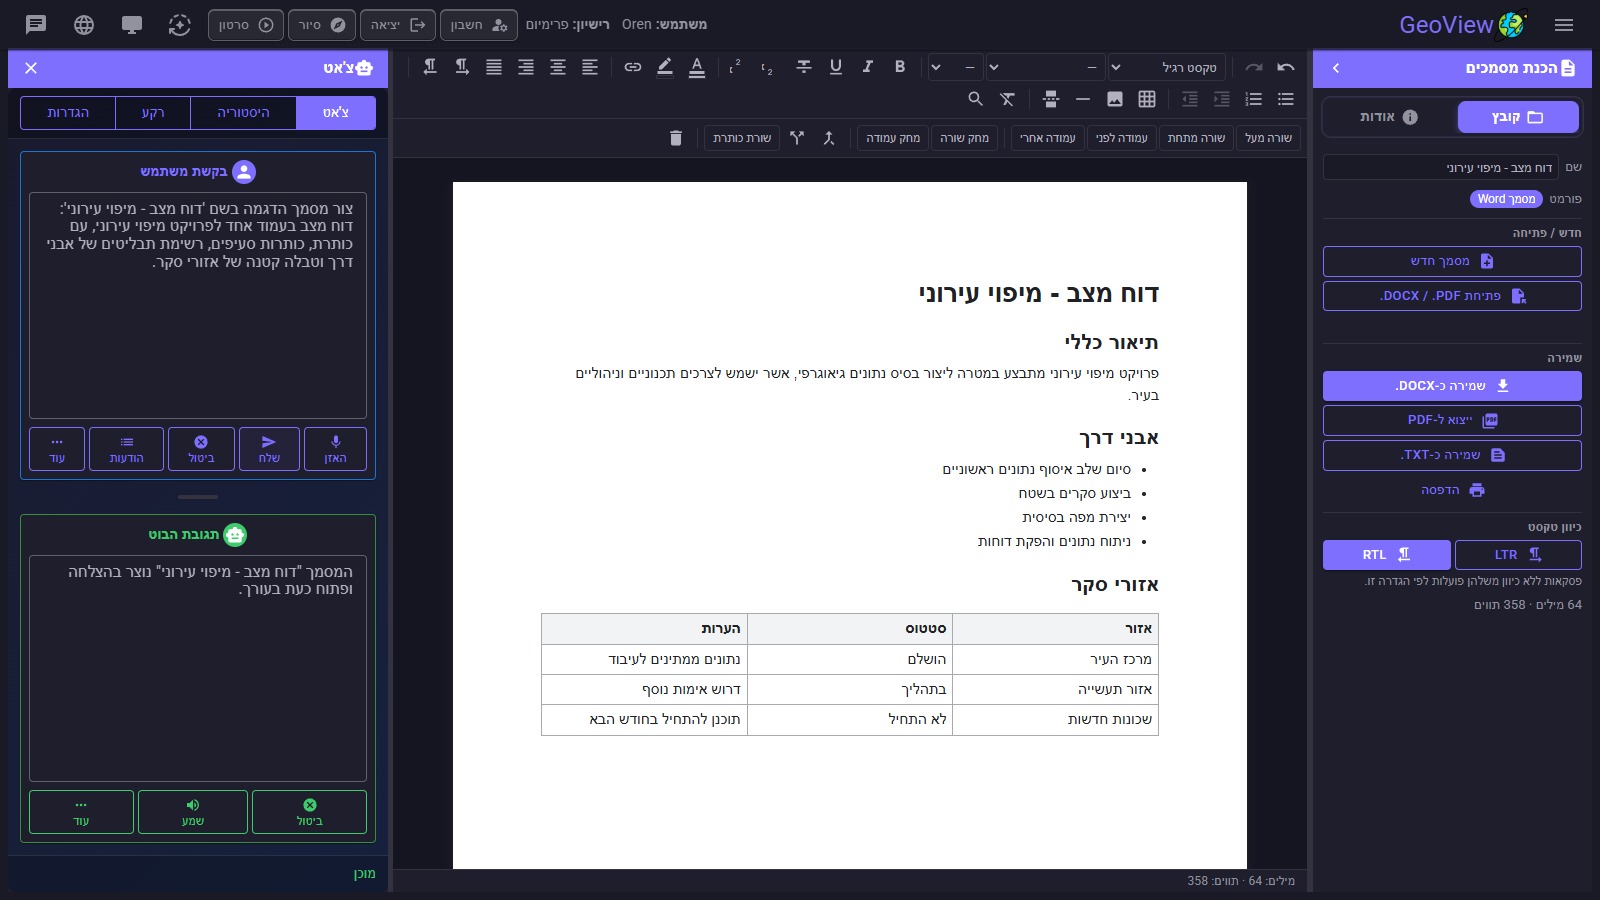Align text right

526,67
